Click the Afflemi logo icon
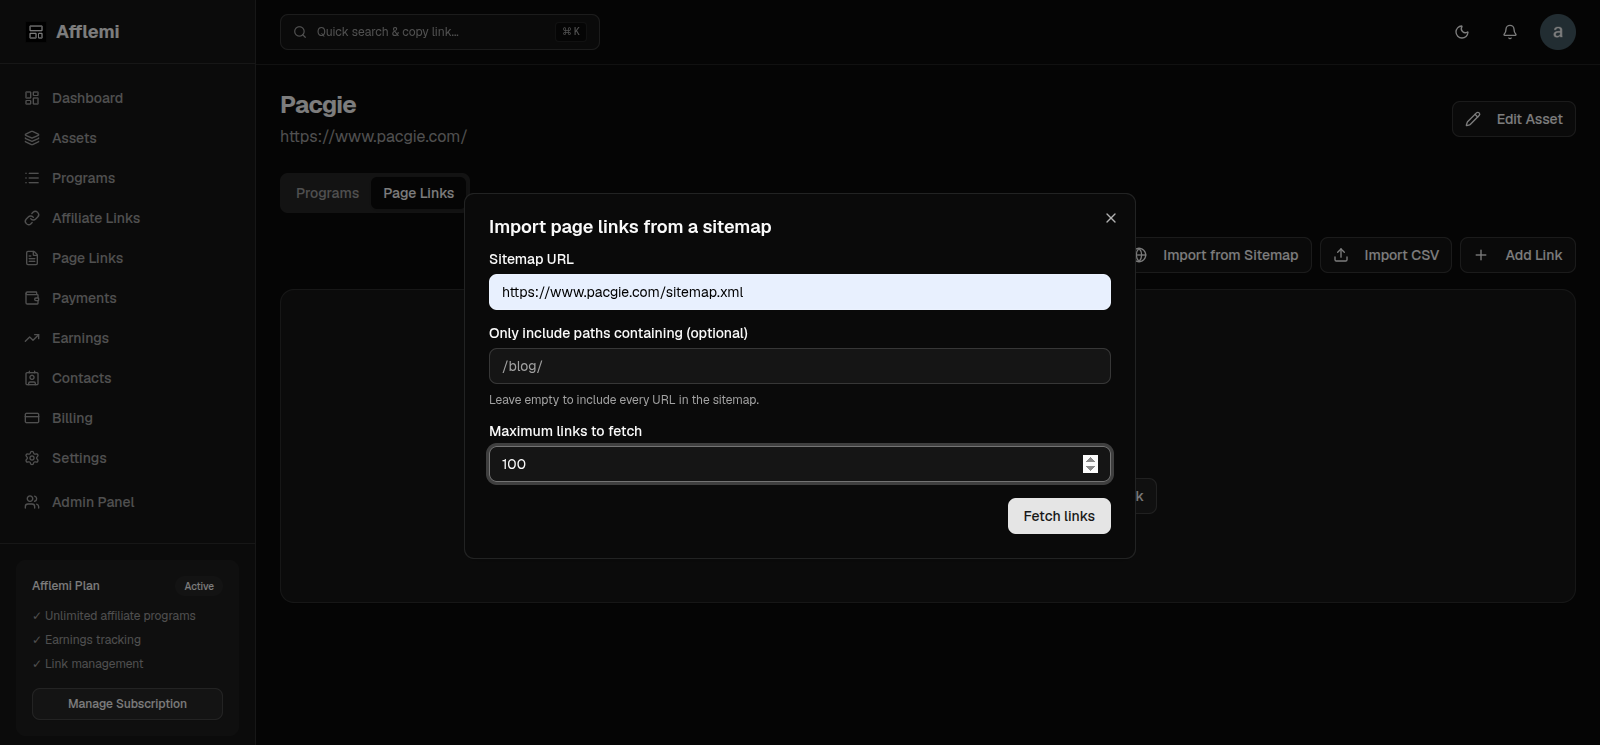The image size is (1600, 745). pos(36,32)
